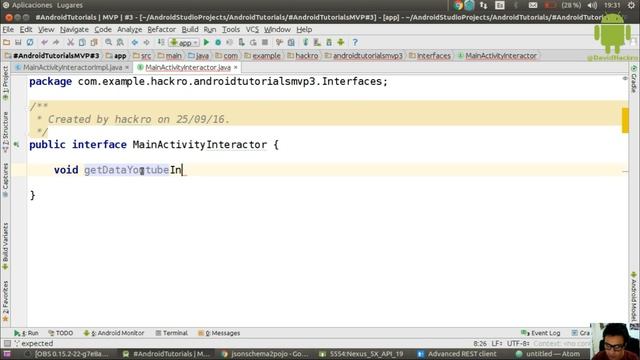Open the Tools menu
Viewport: 640px width, 360px height.
(x=231, y=29)
